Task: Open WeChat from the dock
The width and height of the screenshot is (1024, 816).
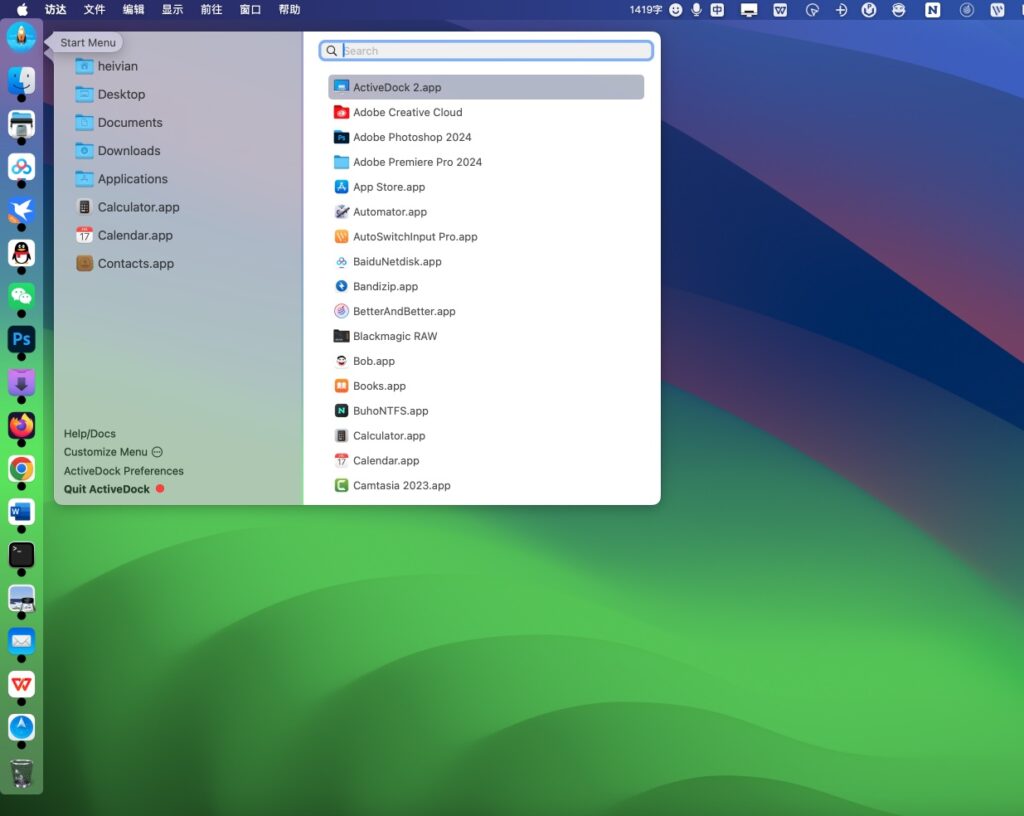Action: pyautogui.click(x=21, y=296)
